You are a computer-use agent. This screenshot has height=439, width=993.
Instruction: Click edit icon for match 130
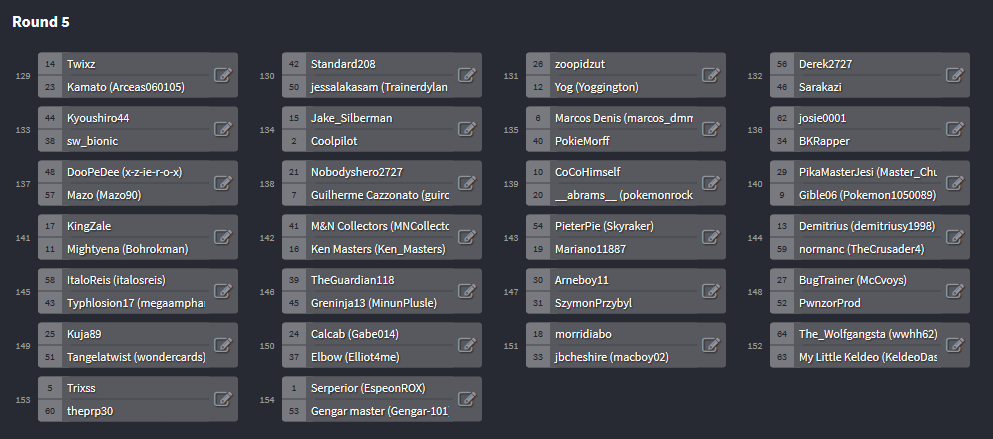point(466,75)
